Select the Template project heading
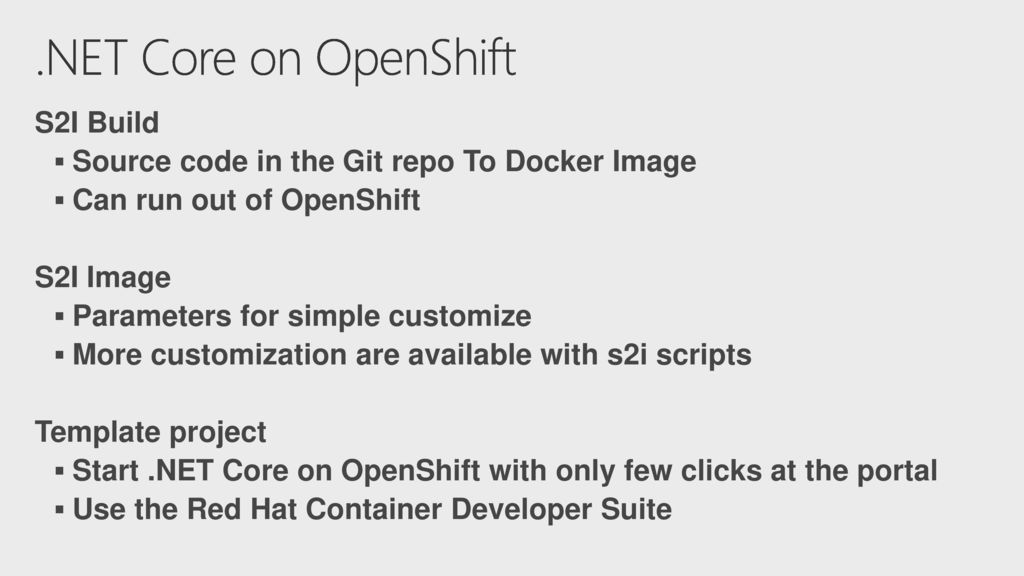This screenshot has width=1024, height=576. [x=150, y=433]
